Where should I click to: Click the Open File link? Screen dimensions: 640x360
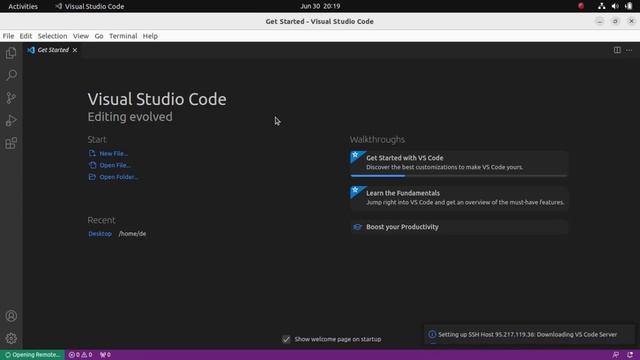pyautogui.click(x=115, y=165)
